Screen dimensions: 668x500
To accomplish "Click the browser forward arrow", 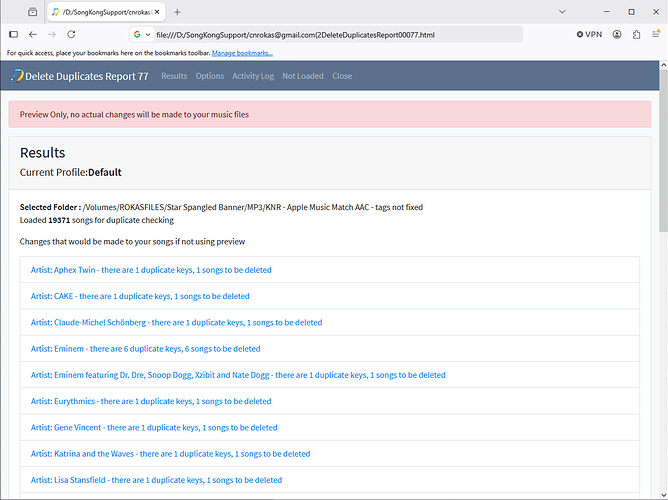I will click(x=52, y=34).
